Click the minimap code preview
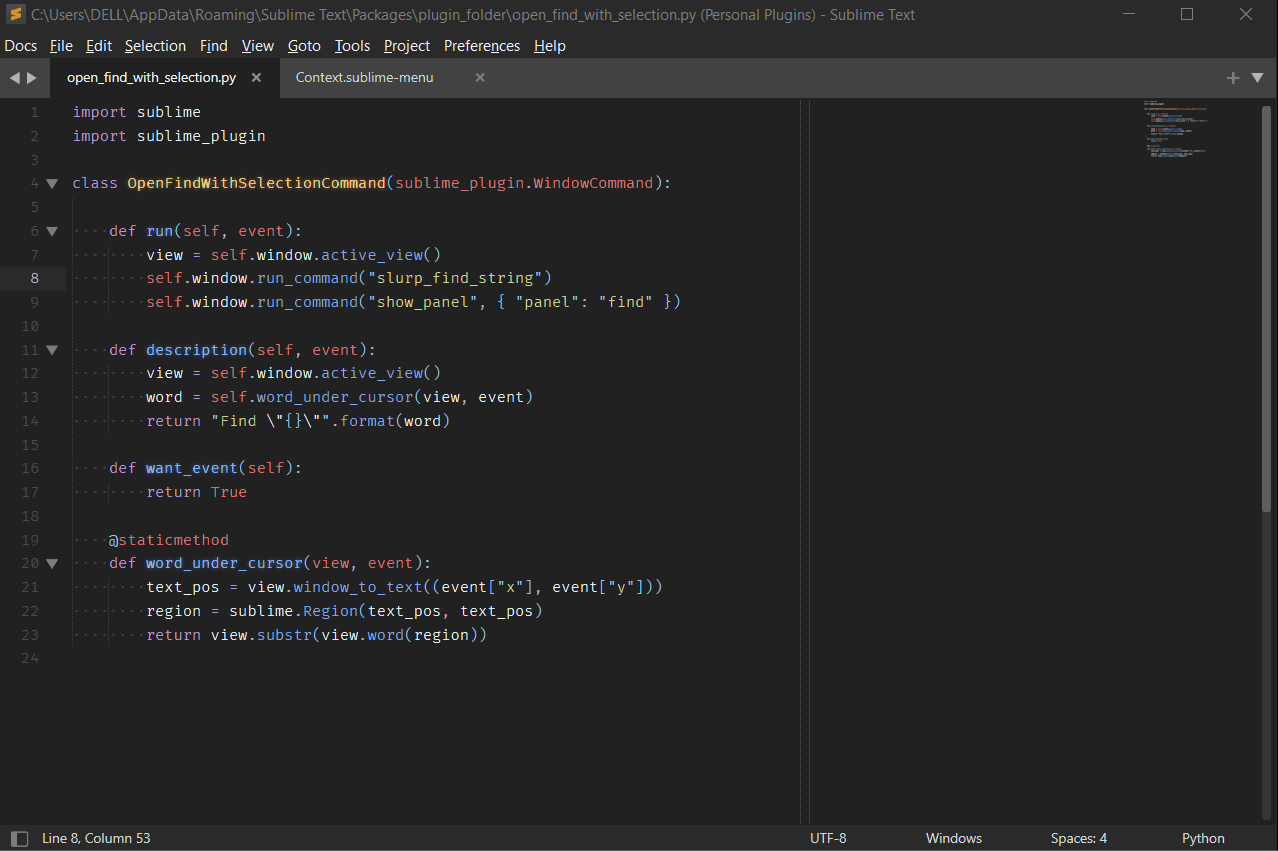 pos(1177,130)
